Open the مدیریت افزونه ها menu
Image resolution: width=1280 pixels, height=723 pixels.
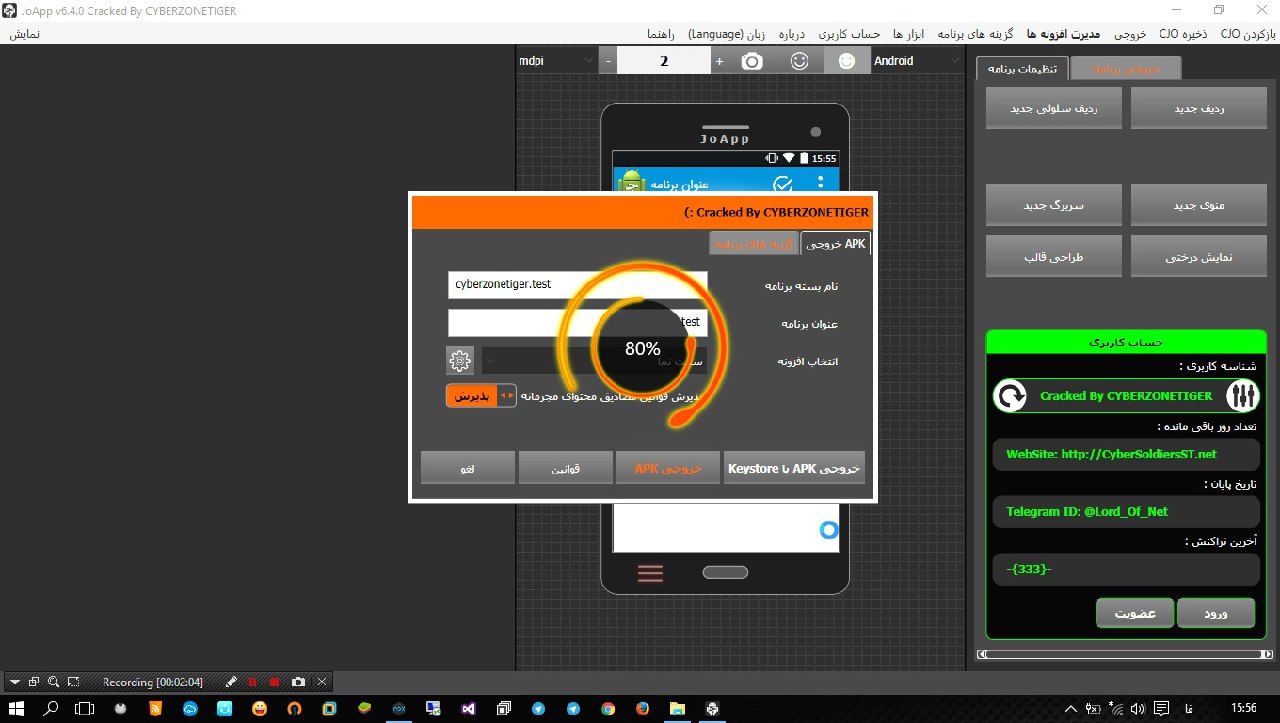[x=1071, y=33]
